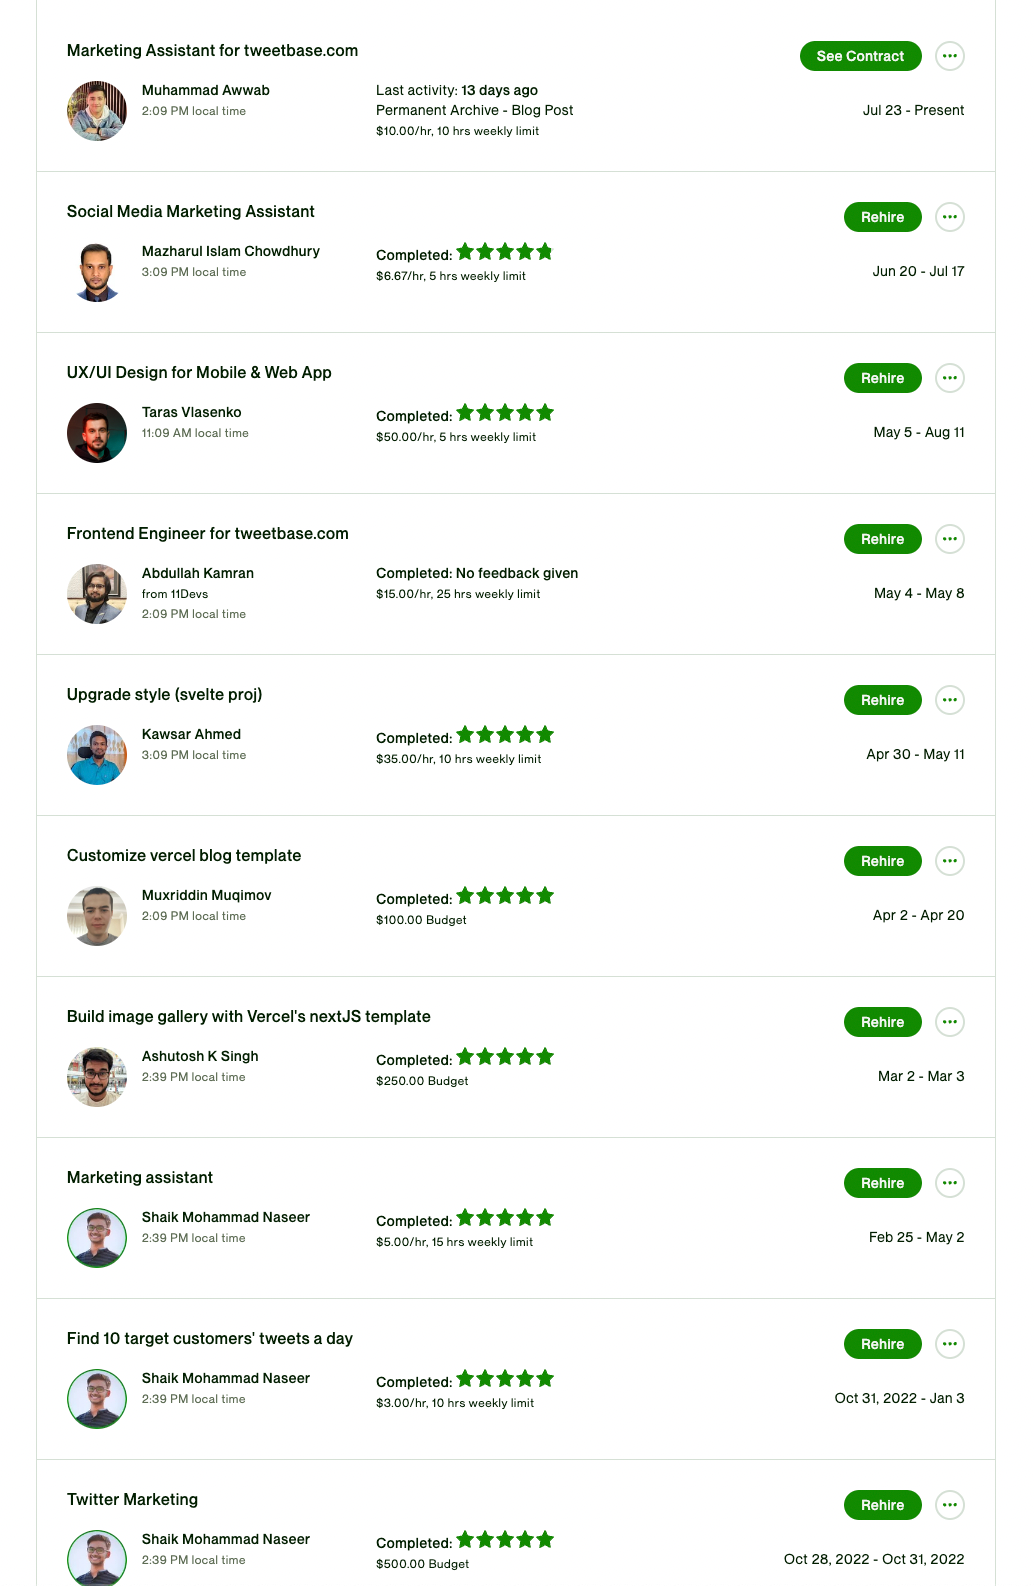This screenshot has height=1586, width=1034.
Task: Open ellipsis menu for Social Media Marketing Assistant
Action: coord(950,217)
